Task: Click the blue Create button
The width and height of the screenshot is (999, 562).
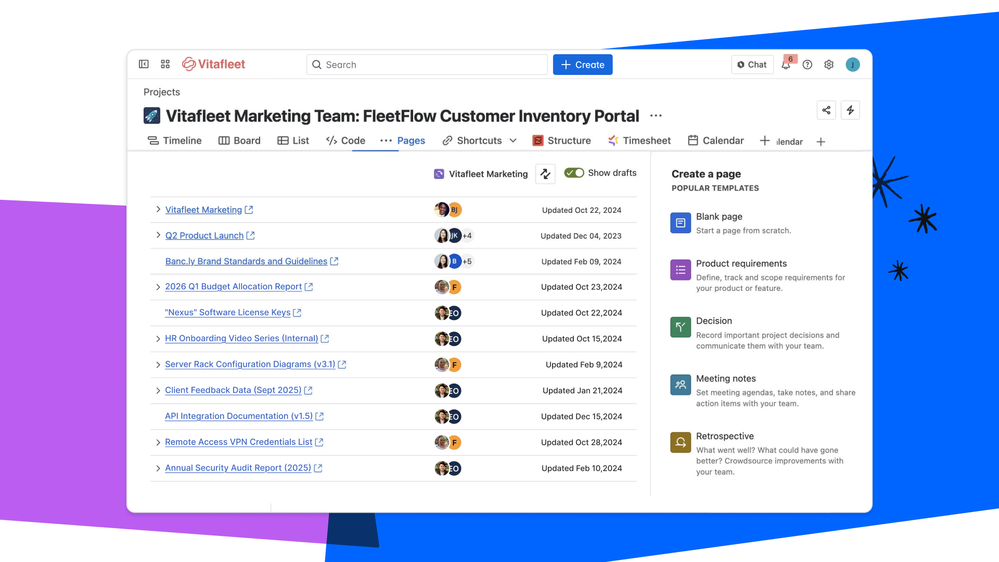Action: 583,64
